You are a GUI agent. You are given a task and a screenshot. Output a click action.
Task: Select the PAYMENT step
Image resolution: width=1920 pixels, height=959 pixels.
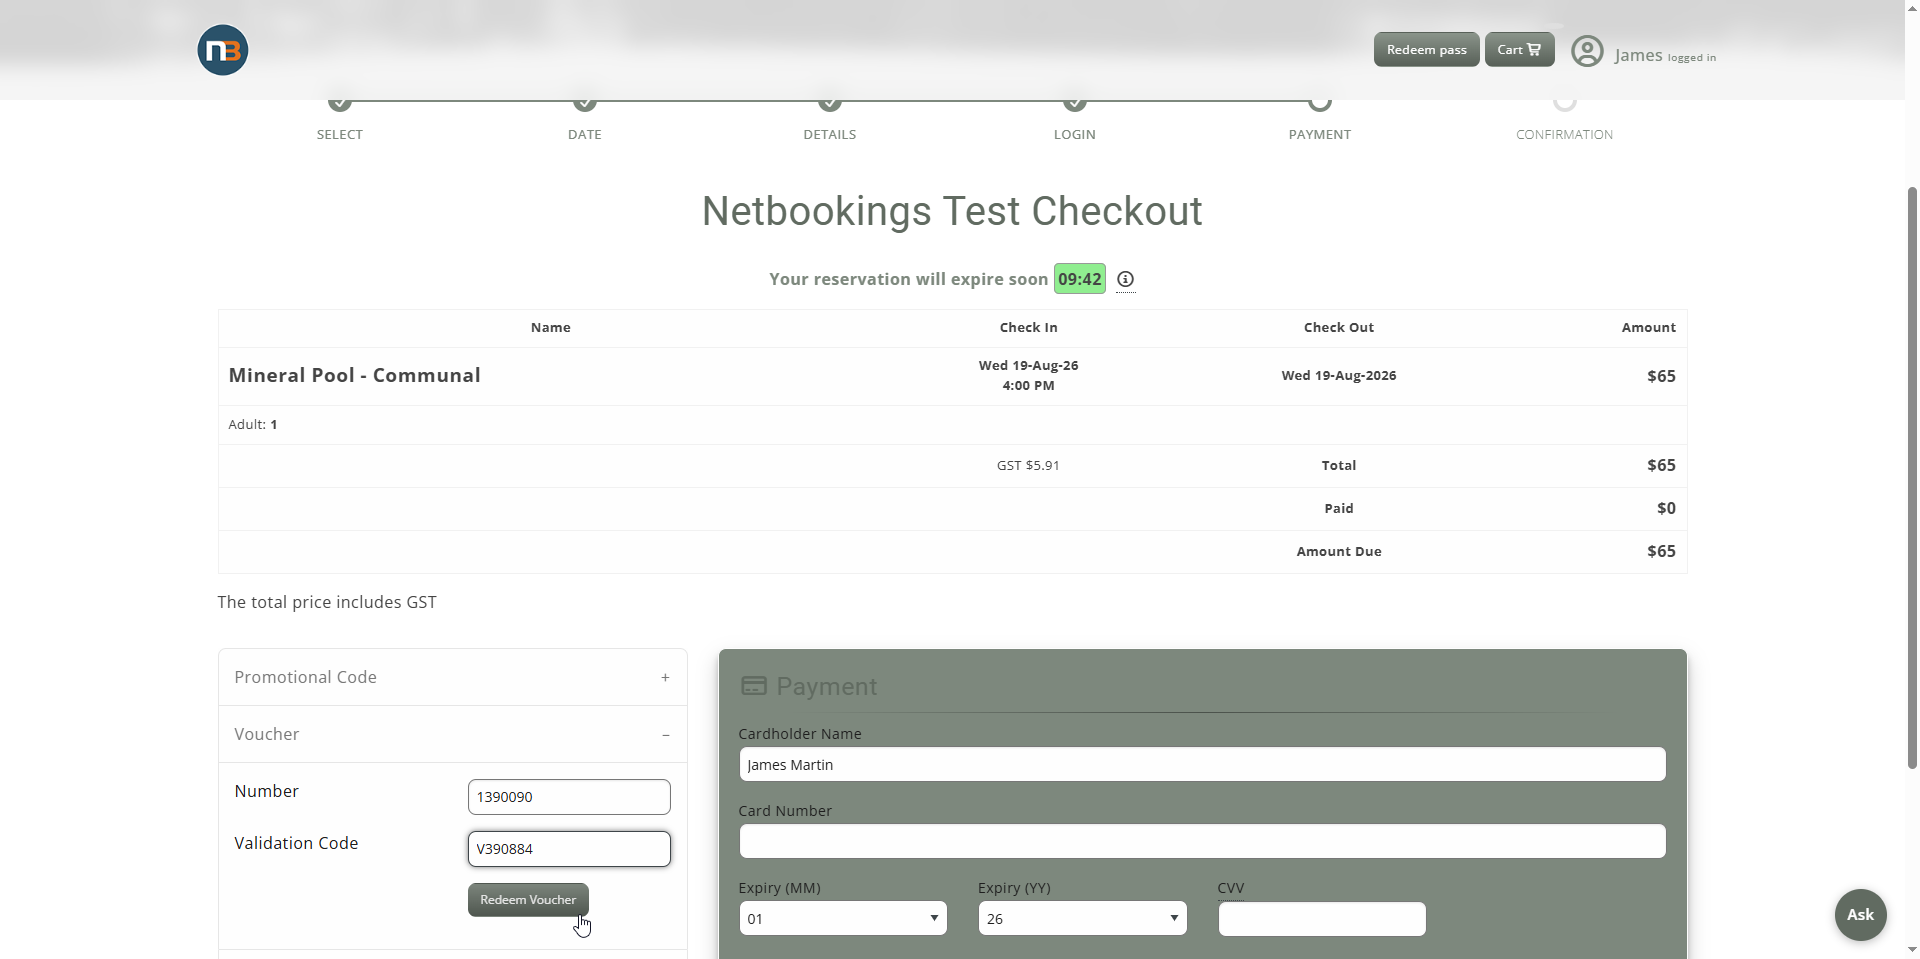tap(1320, 134)
